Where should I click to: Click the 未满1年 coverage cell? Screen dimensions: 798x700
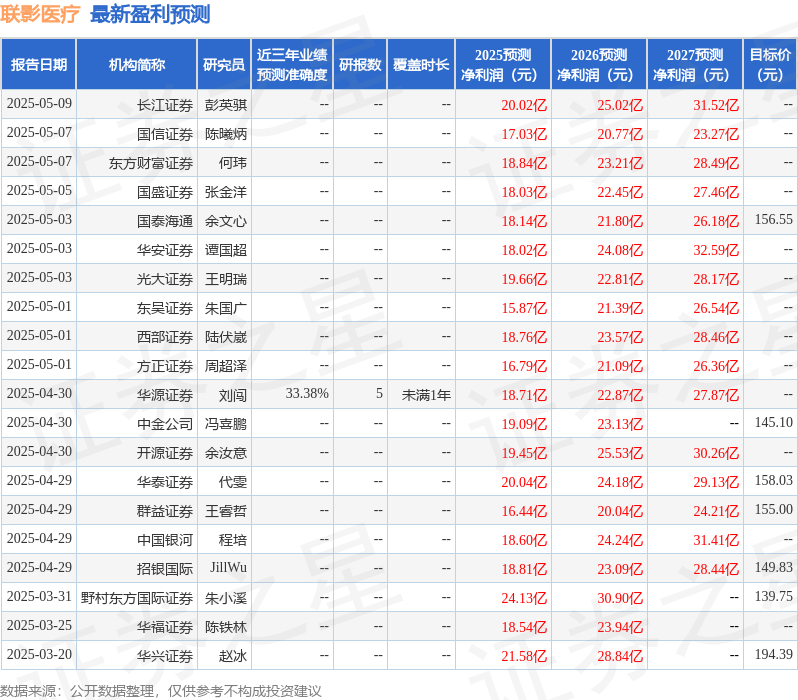(426, 395)
